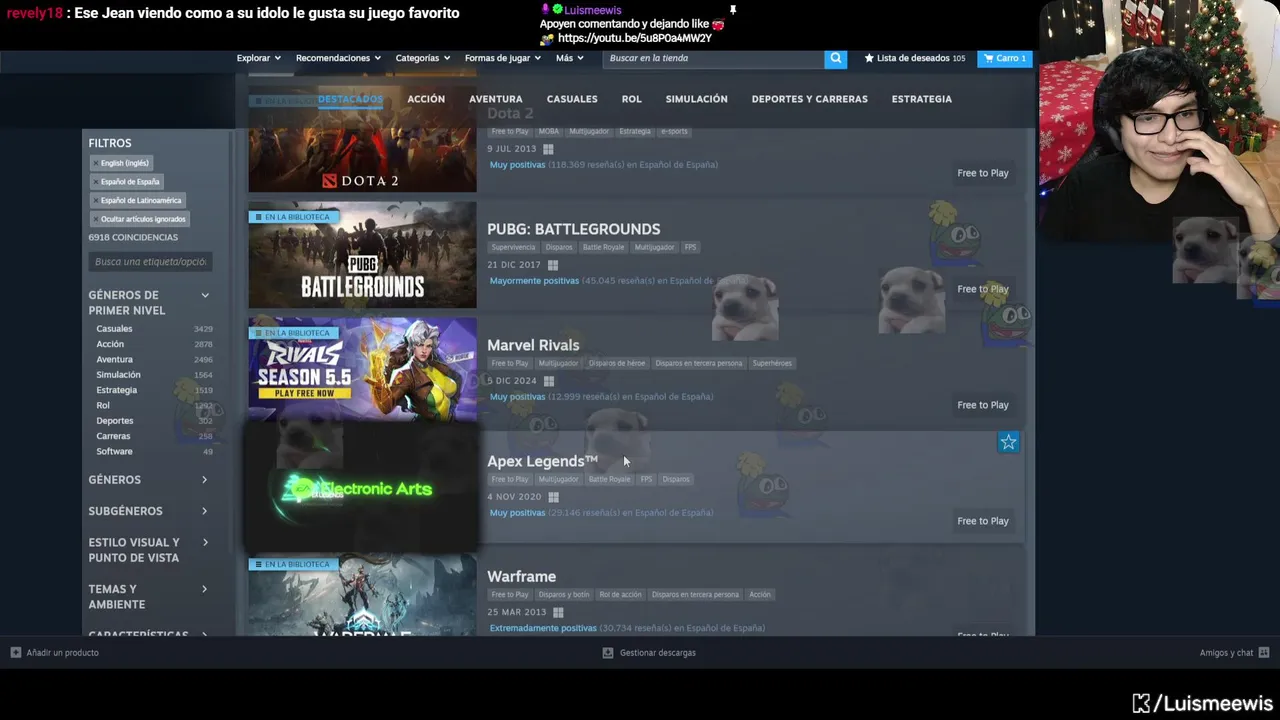Open the Apex Legends title link
Screen dimensions: 1280x720
(542, 461)
